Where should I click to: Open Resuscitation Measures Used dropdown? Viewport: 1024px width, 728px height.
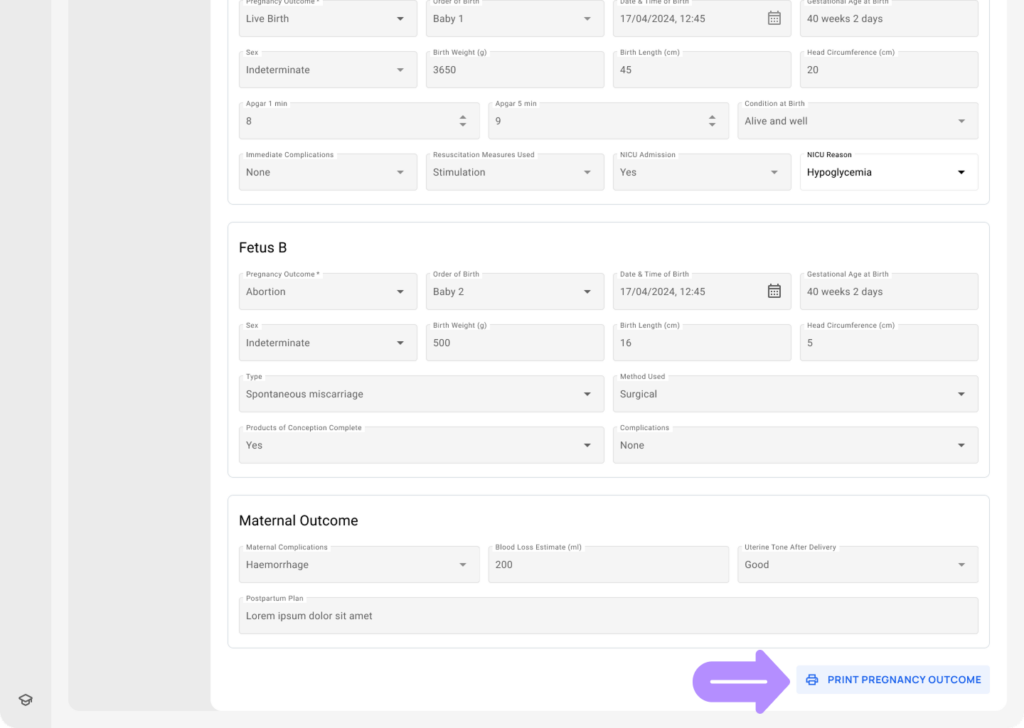click(587, 172)
